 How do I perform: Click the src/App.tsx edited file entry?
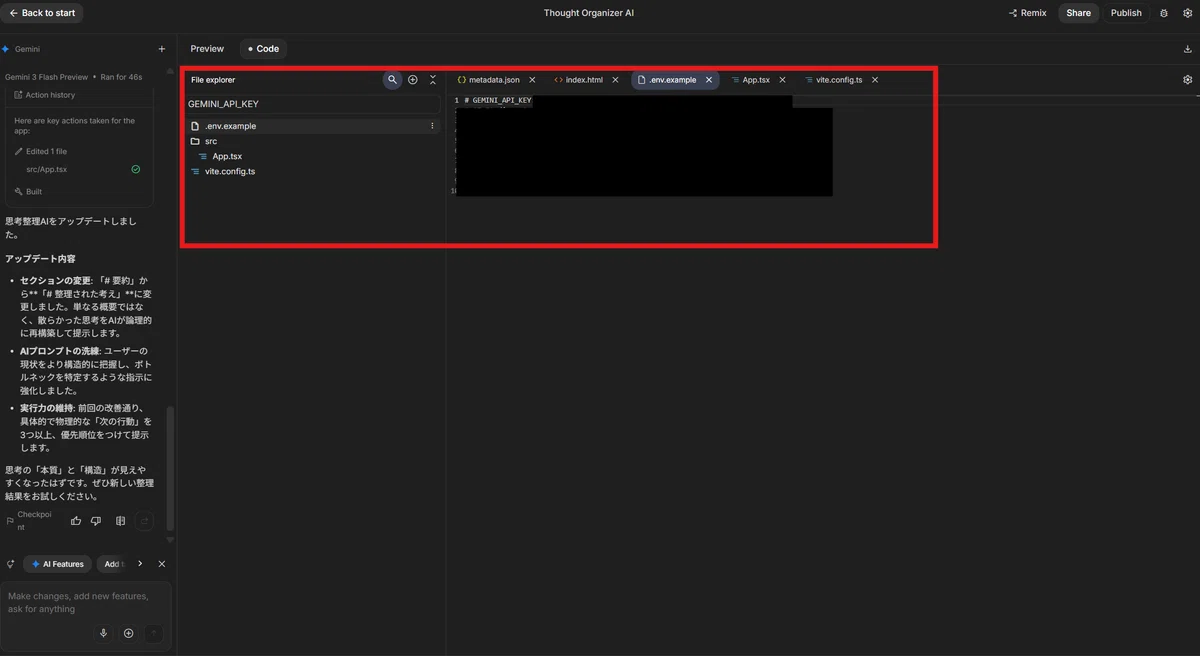(46, 169)
